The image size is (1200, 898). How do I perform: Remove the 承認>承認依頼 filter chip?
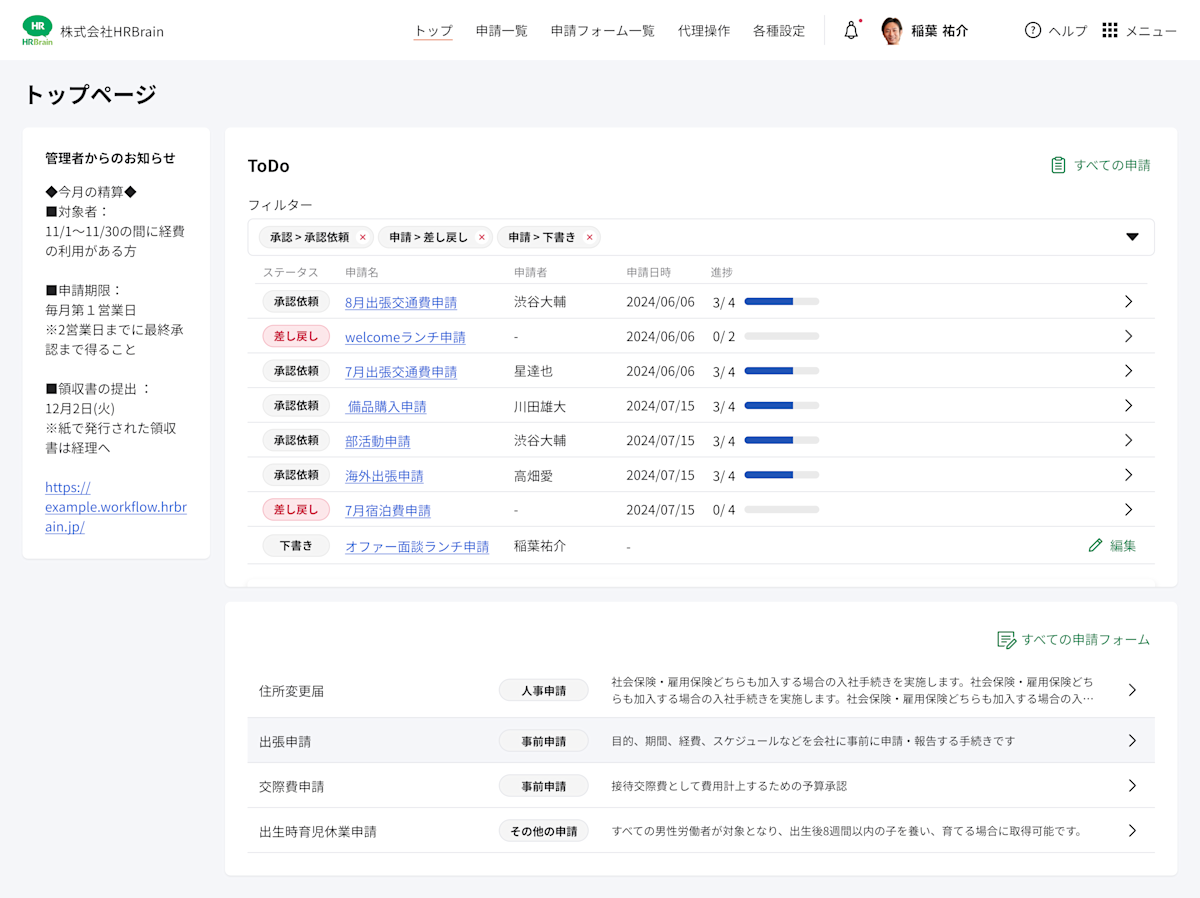tap(362, 237)
